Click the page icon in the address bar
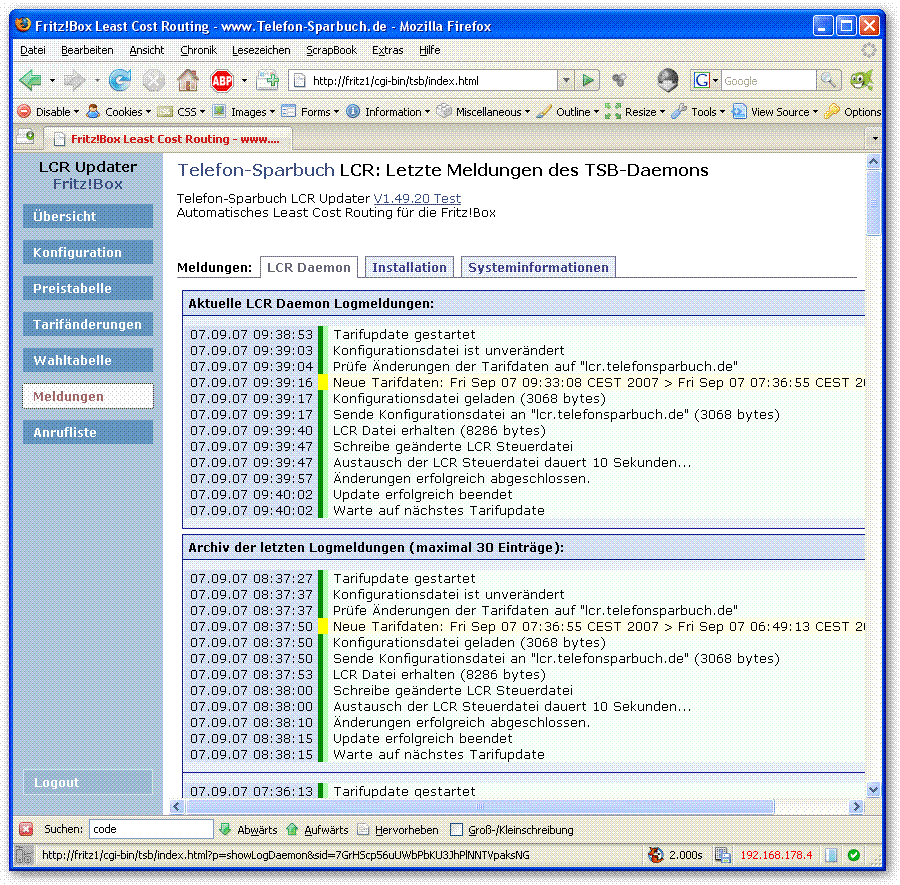Image resolution: width=900 pixels, height=885 pixels. pyautogui.click(x=300, y=81)
